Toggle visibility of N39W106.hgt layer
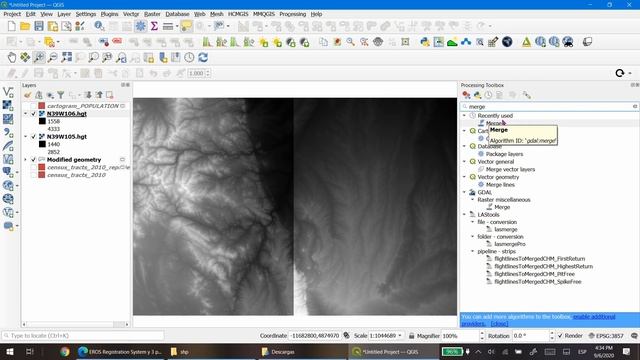The image size is (640, 360). click(34, 114)
